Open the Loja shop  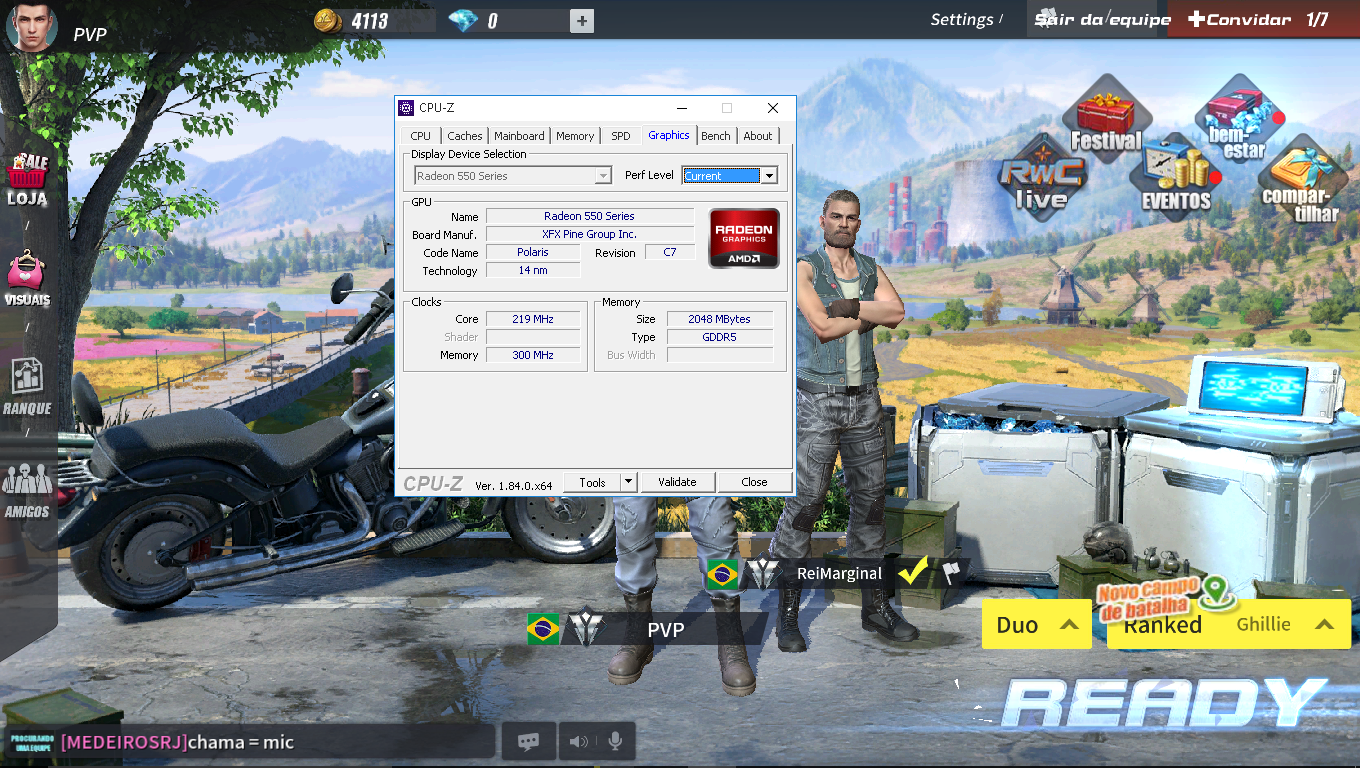pyautogui.click(x=27, y=180)
